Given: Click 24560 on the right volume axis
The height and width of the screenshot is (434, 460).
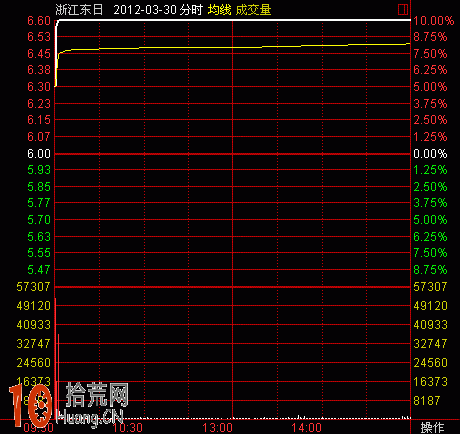Looking at the screenshot, I should [x=430, y=363].
